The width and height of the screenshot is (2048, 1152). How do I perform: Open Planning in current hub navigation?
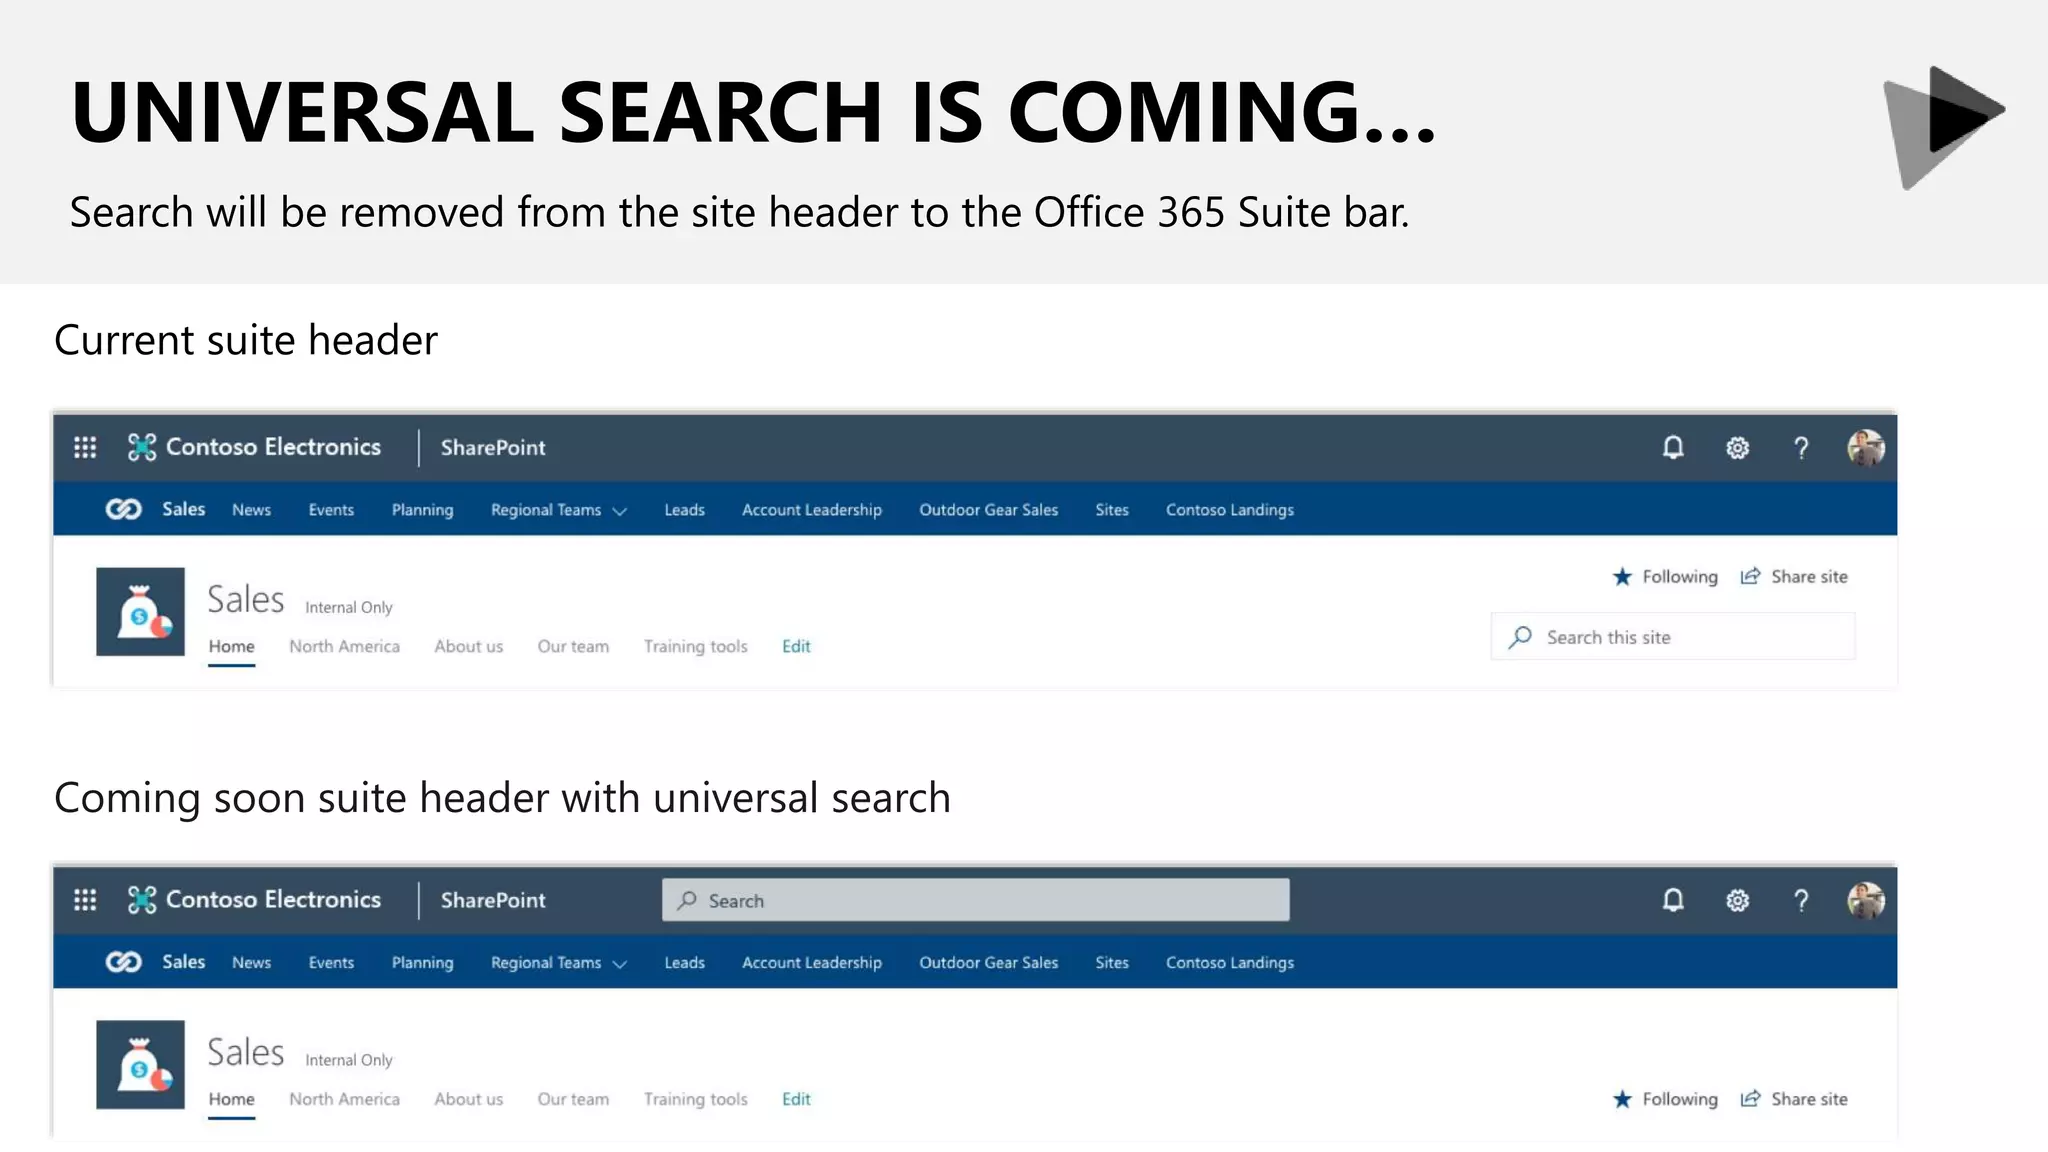(422, 510)
